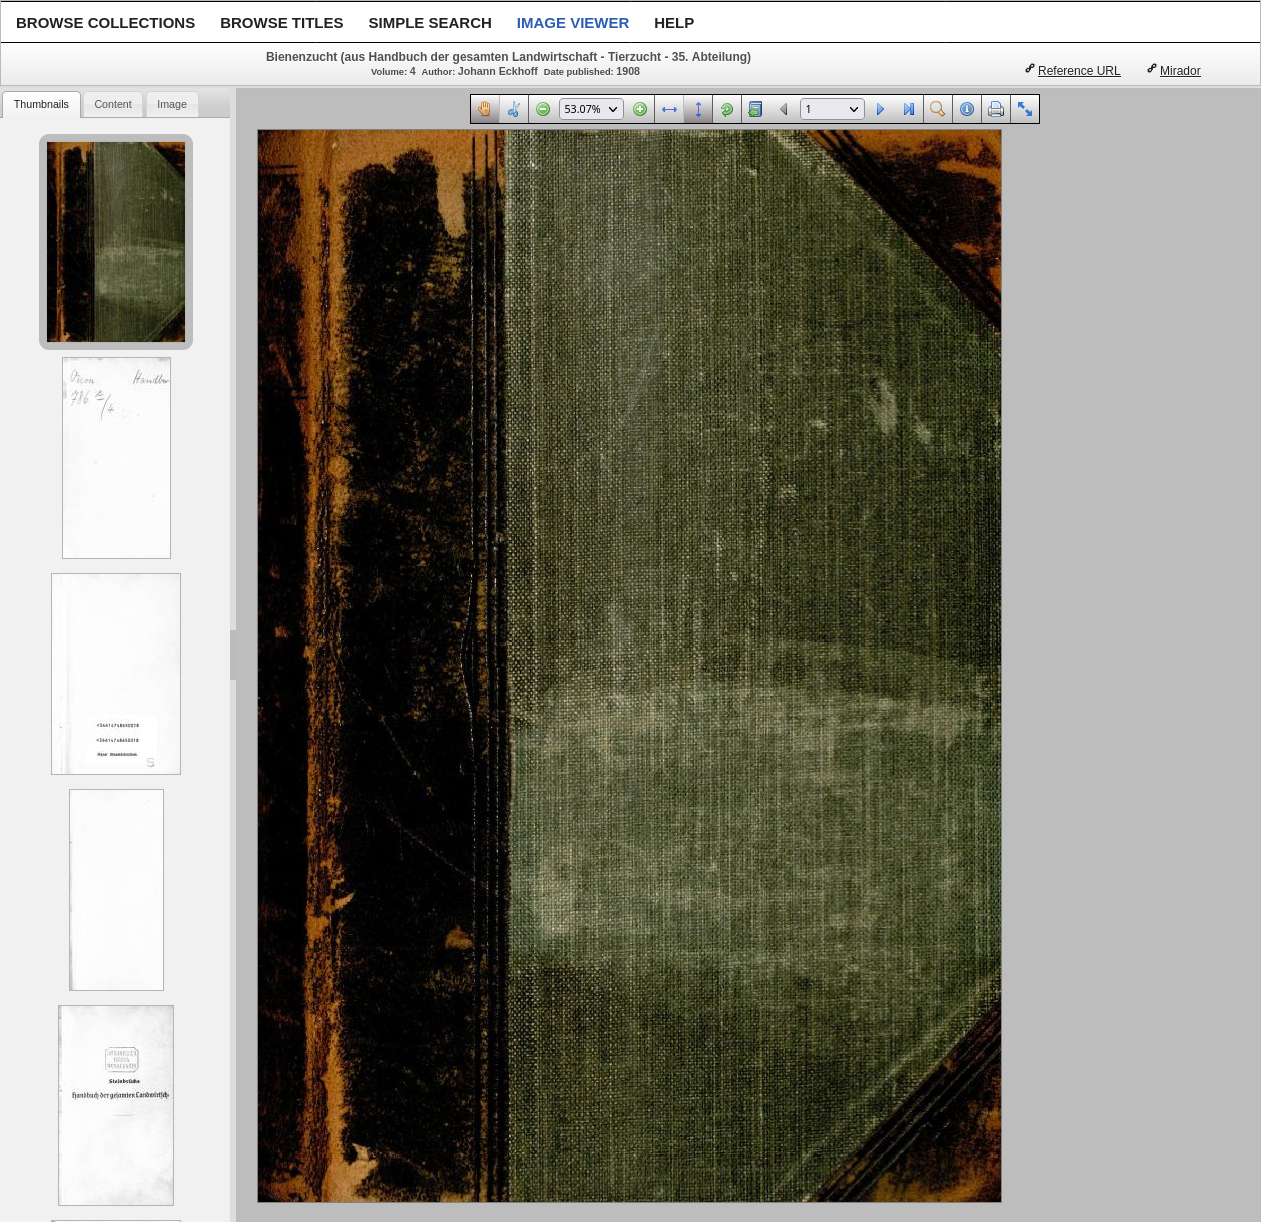Open the zoom percentage dropdown 53.07%
The width and height of the screenshot is (1261, 1222).
591,109
